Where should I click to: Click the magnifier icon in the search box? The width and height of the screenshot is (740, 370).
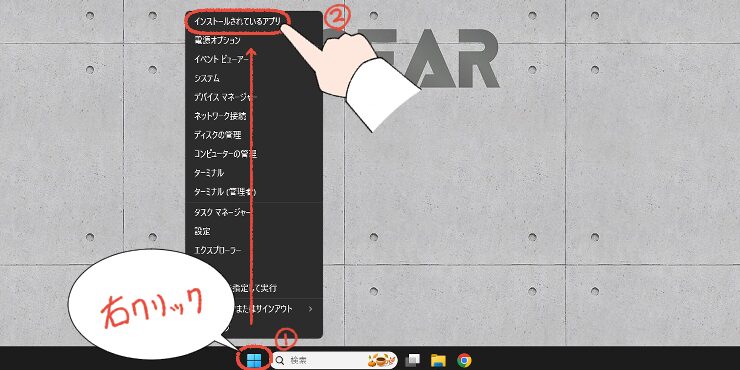280,361
